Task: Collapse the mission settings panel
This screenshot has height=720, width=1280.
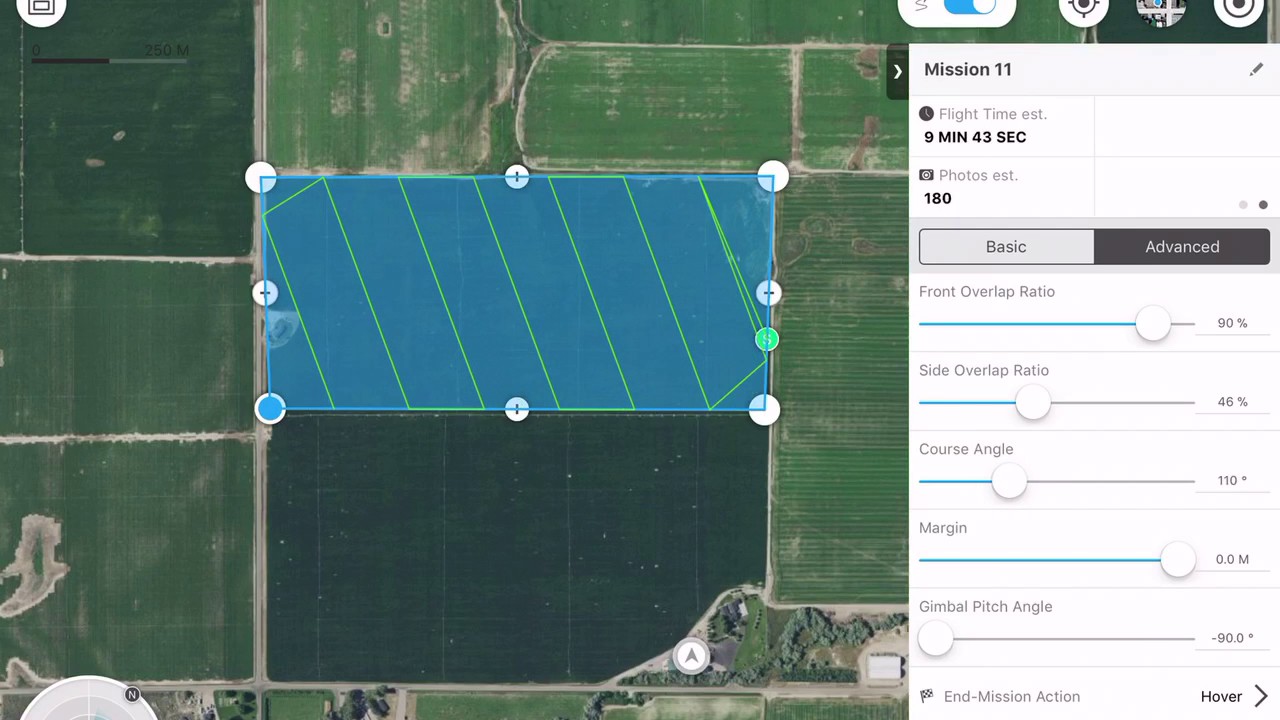Action: tap(897, 71)
